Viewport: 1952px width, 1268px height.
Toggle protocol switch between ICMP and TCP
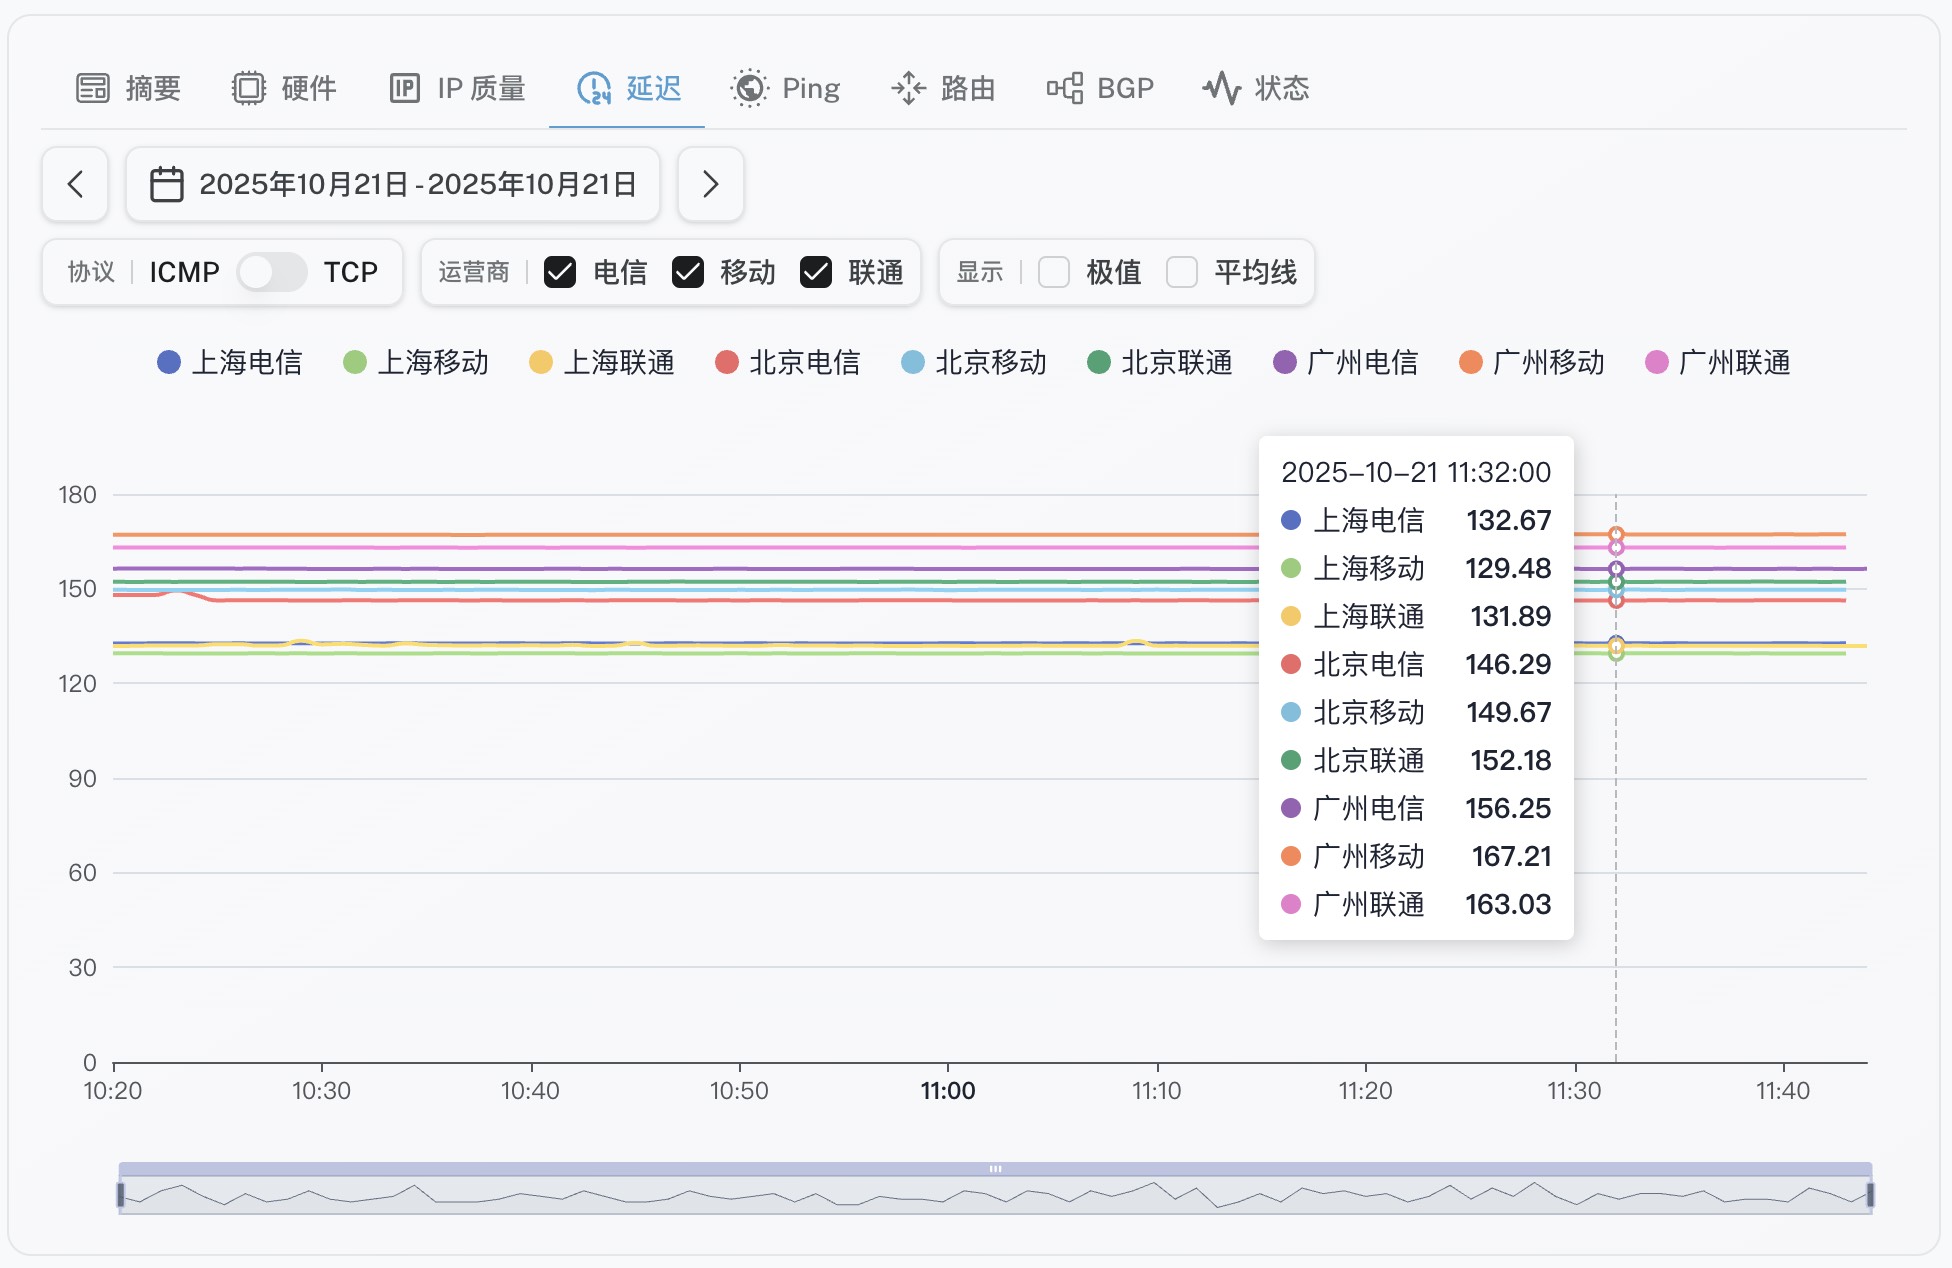pos(271,272)
